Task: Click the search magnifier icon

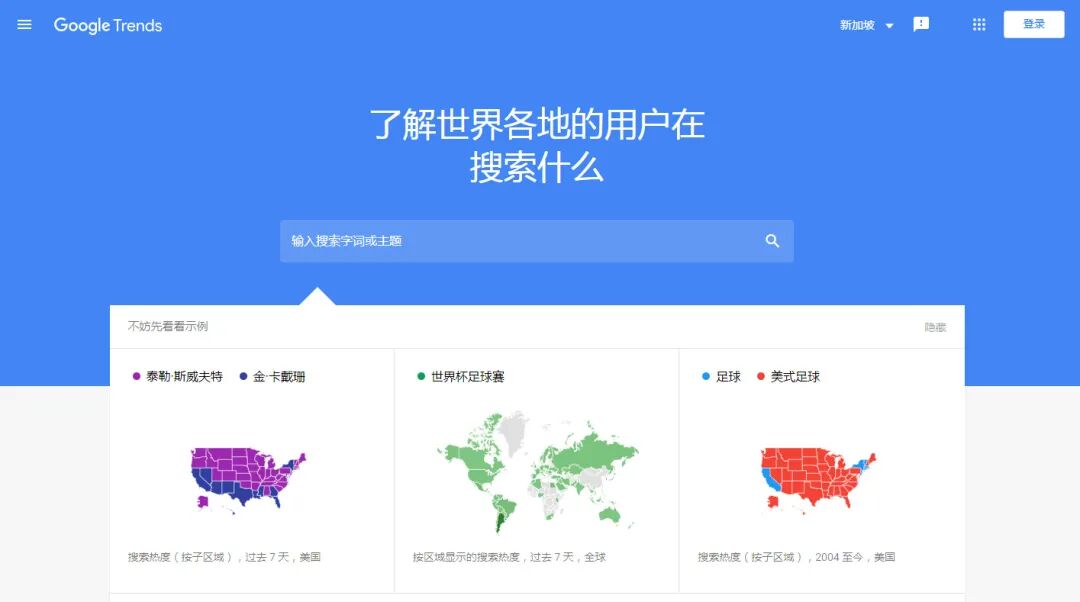Action: (771, 240)
